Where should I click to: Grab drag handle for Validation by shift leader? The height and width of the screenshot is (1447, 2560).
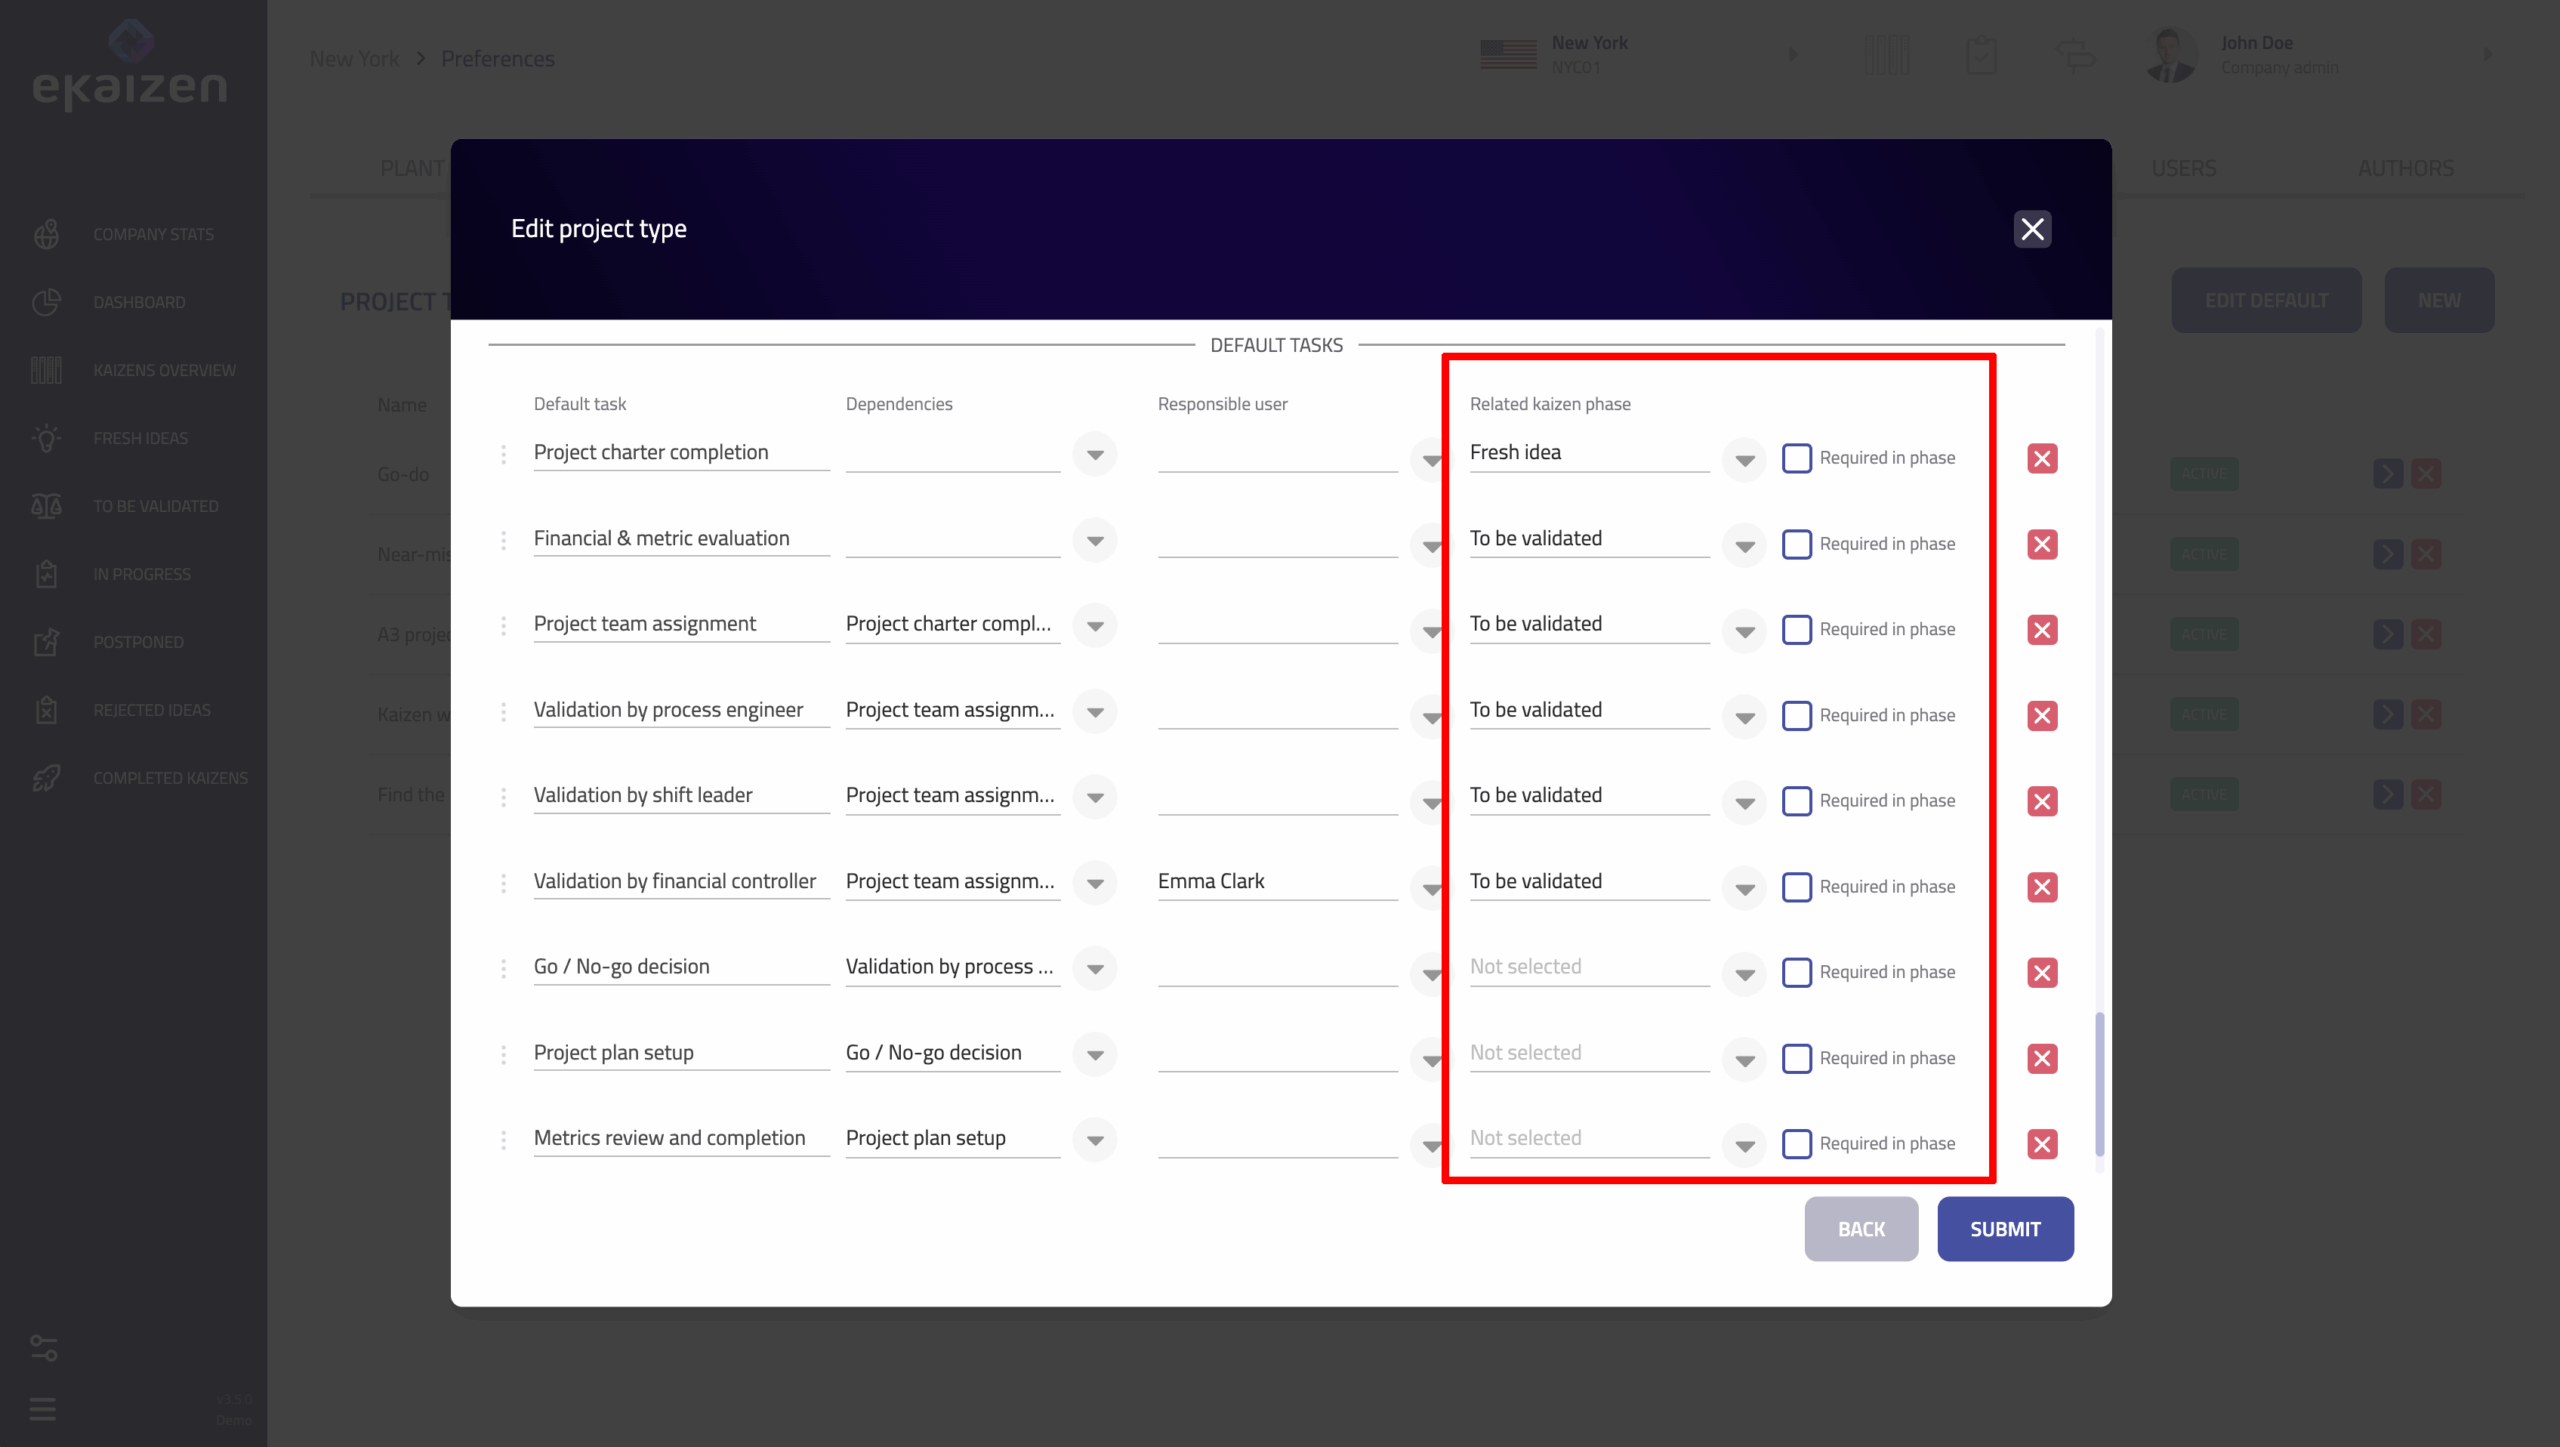[503, 797]
